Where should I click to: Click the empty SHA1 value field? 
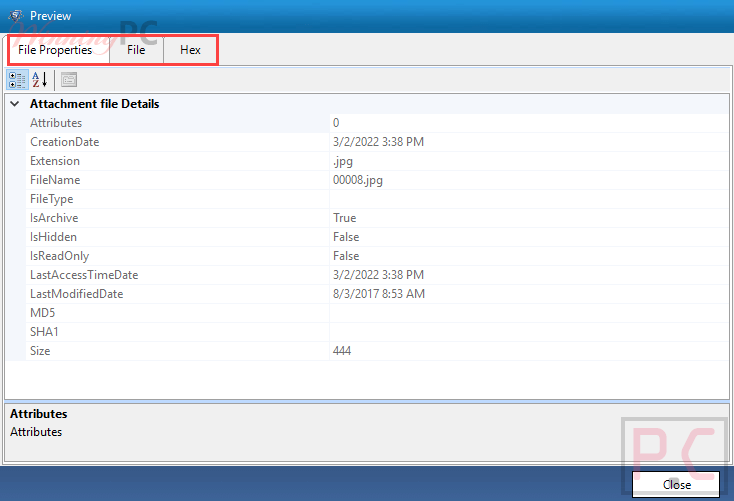pyautogui.click(x=529, y=332)
